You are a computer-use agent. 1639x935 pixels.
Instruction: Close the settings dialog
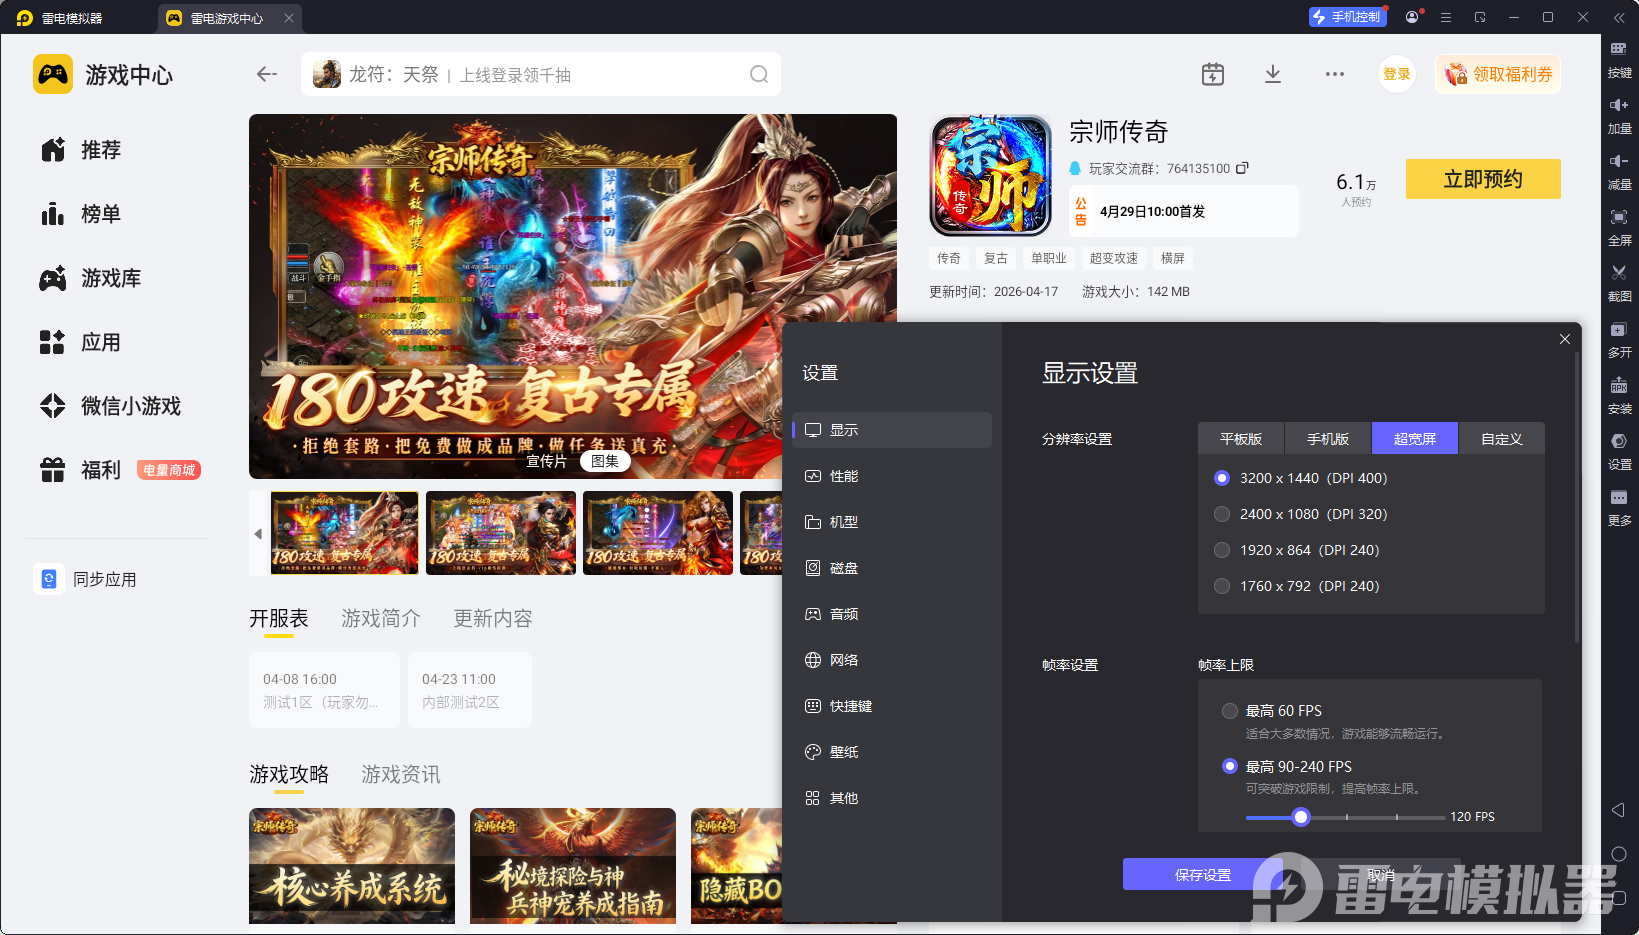point(1565,339)
